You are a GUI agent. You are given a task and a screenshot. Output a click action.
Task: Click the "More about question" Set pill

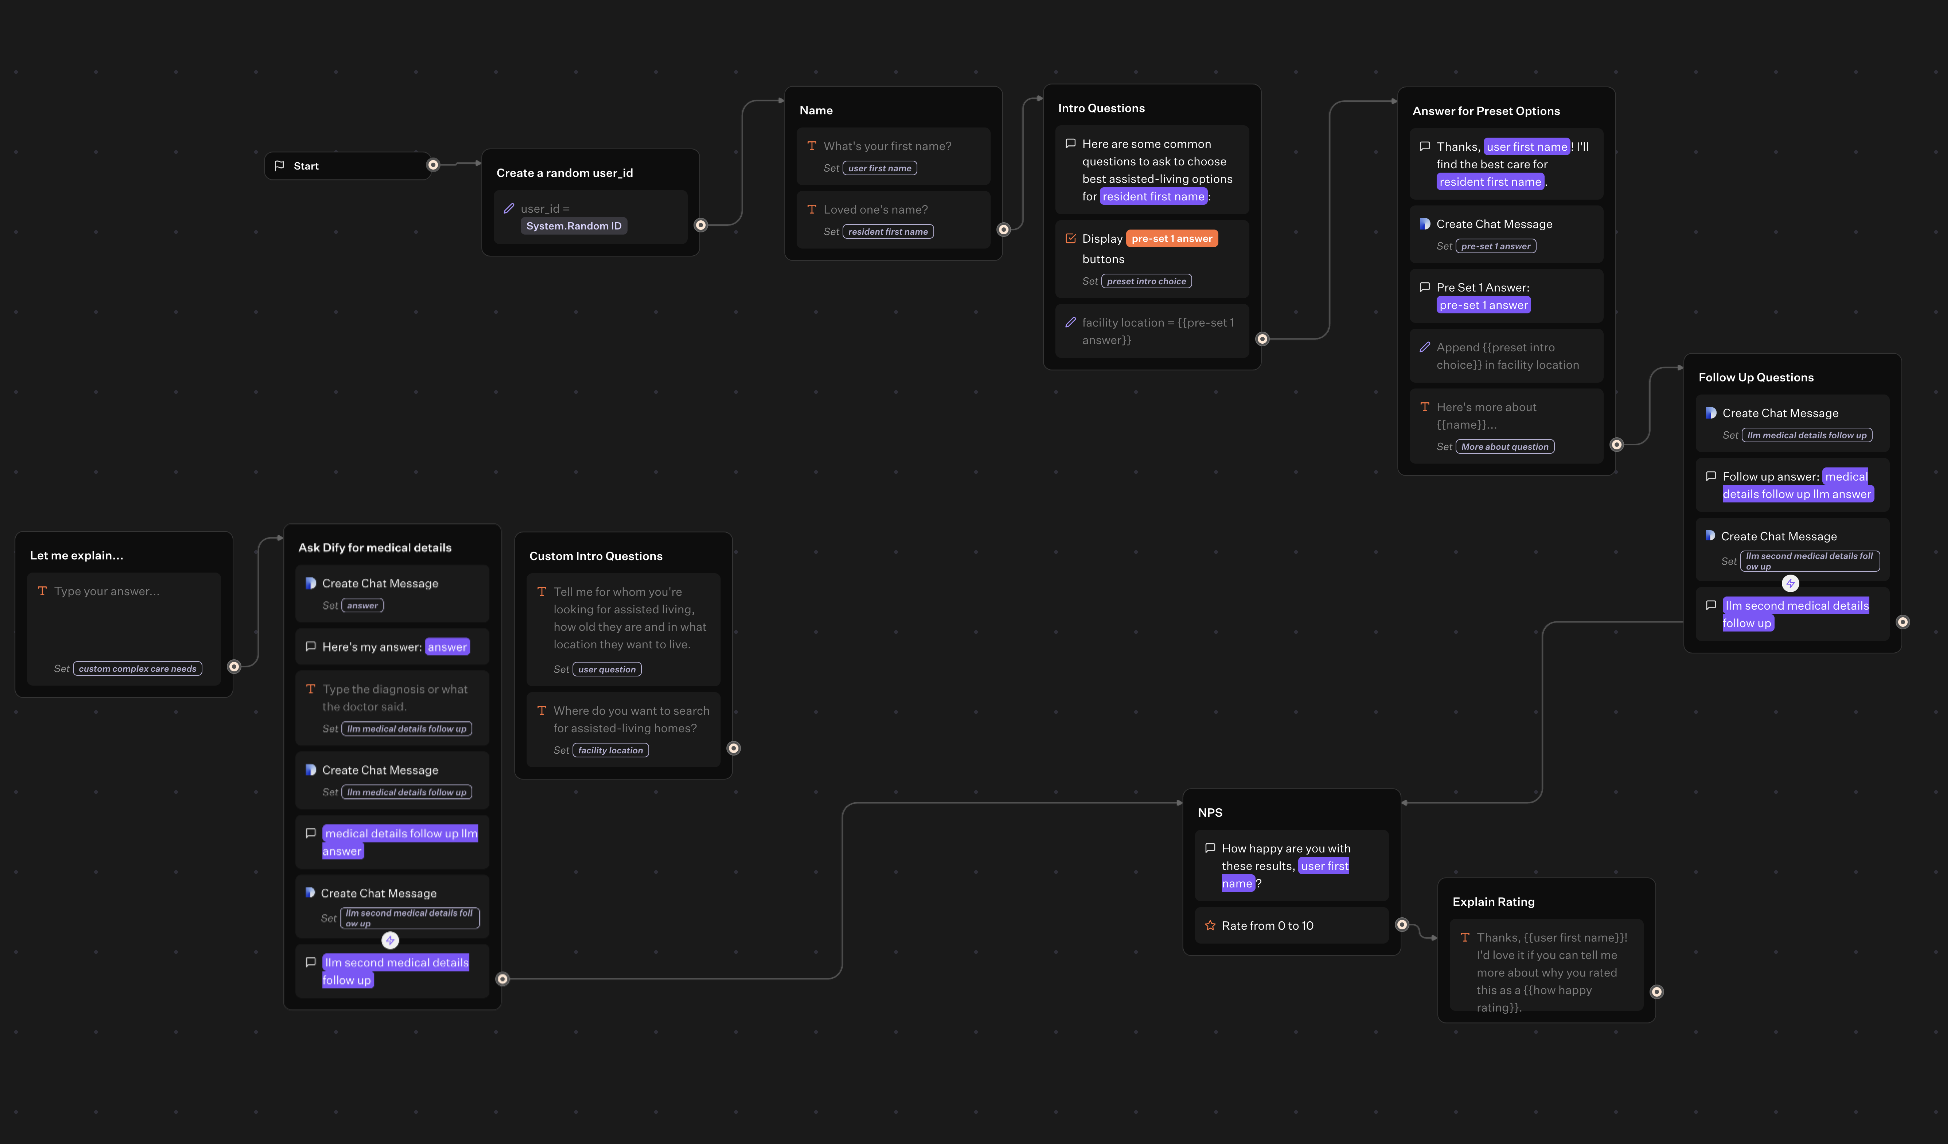1505,446
